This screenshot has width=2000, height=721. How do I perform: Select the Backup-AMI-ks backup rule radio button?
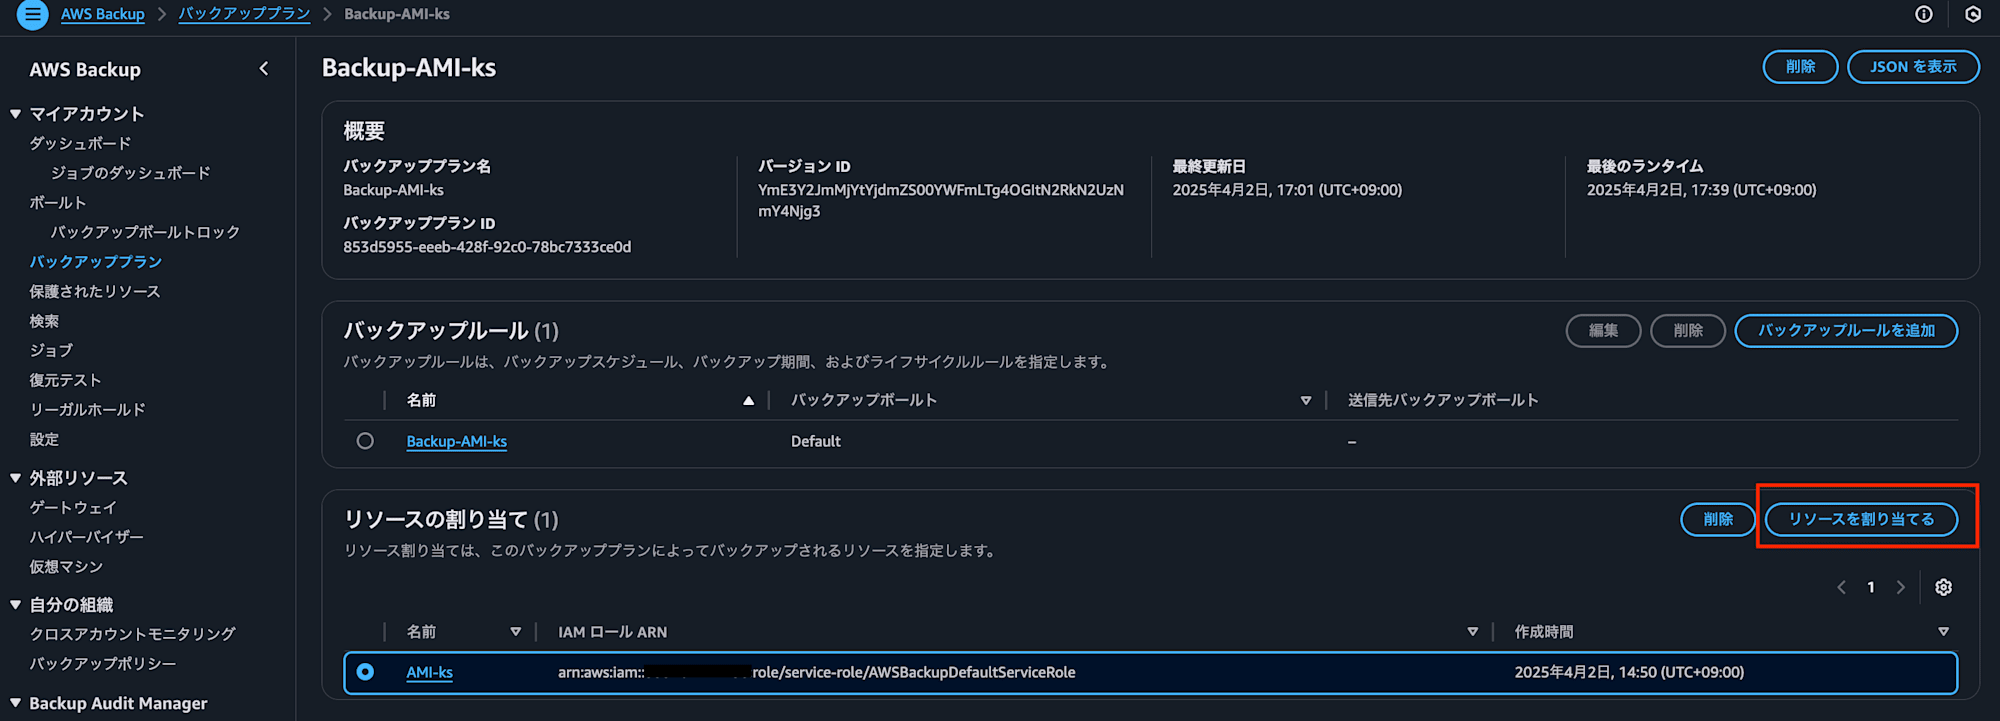pos(365,441)
